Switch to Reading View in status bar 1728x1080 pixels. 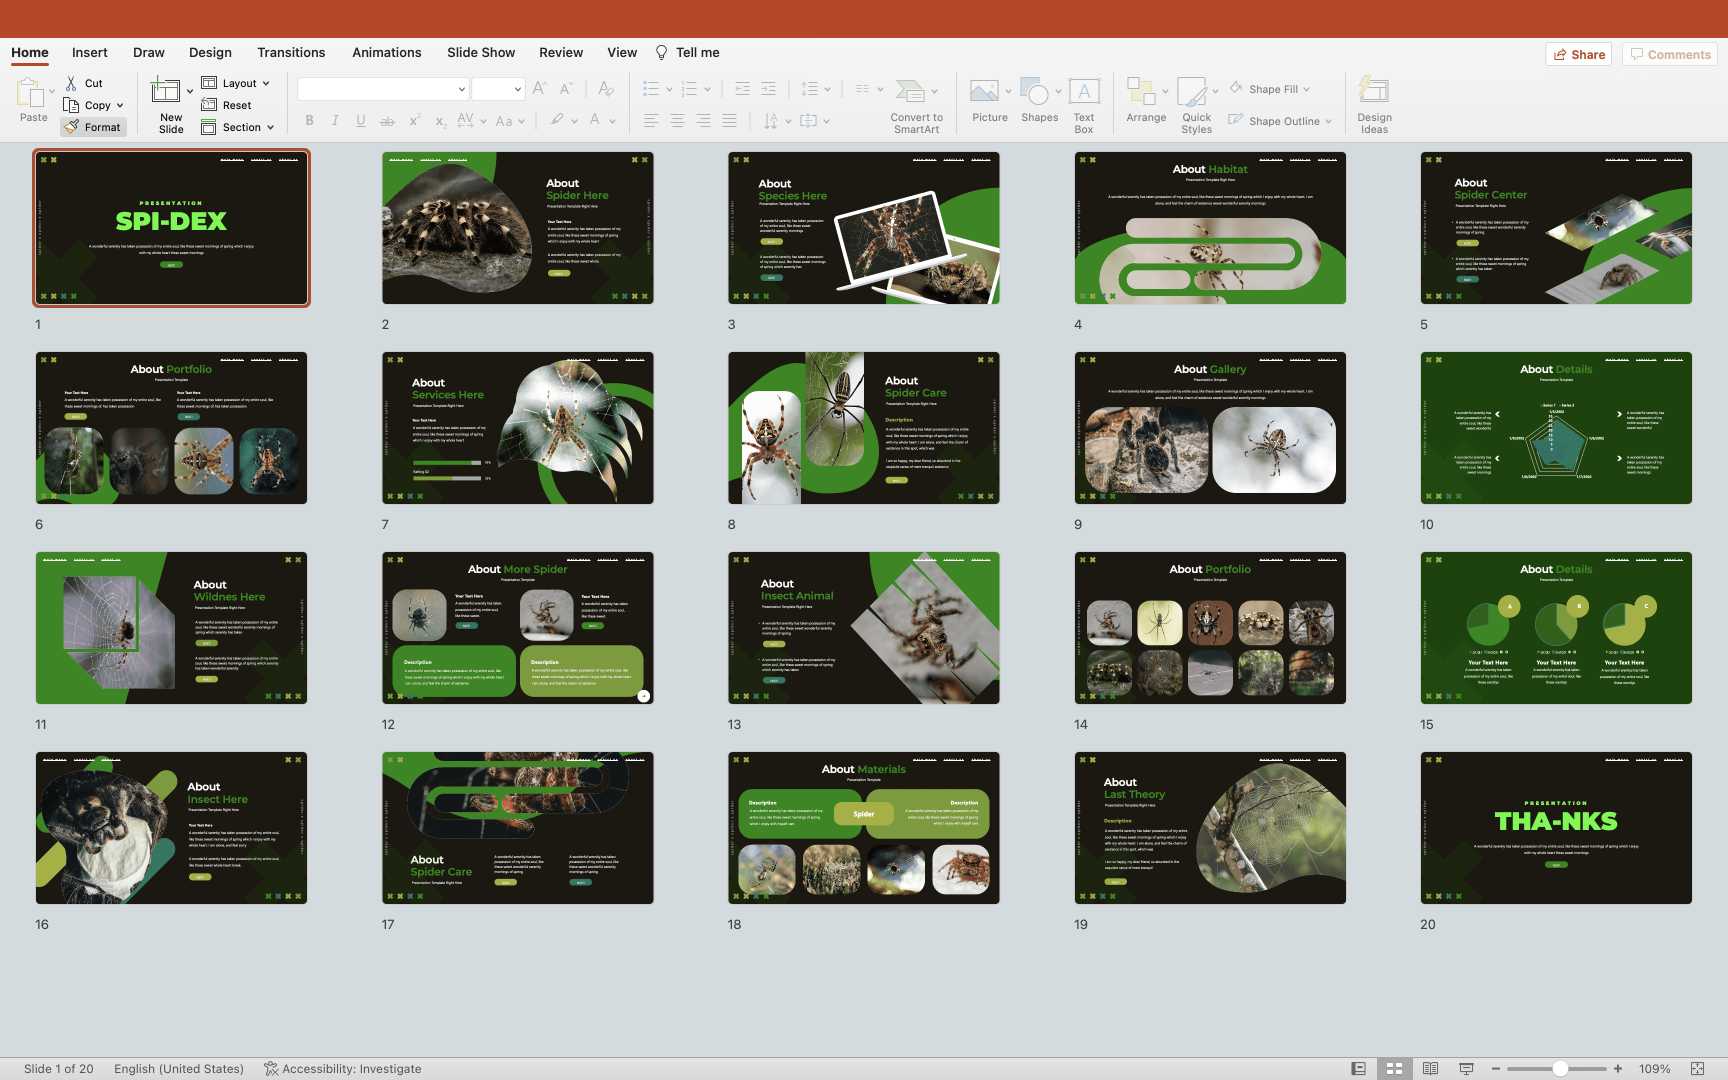pos(1430,1069)
